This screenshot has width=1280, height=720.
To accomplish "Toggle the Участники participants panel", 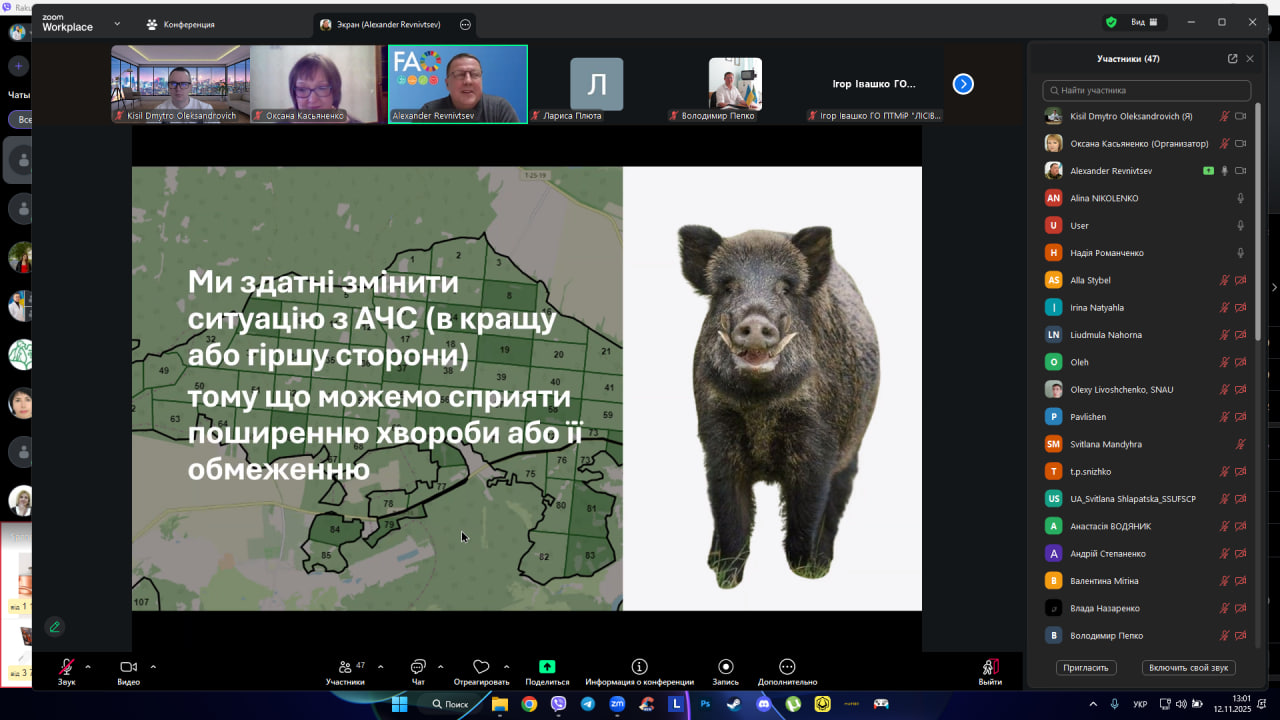I will (345, 668).
